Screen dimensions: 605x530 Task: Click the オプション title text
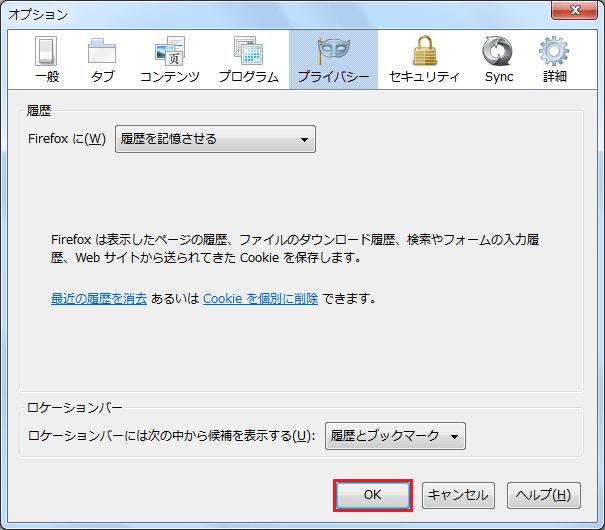38,15
